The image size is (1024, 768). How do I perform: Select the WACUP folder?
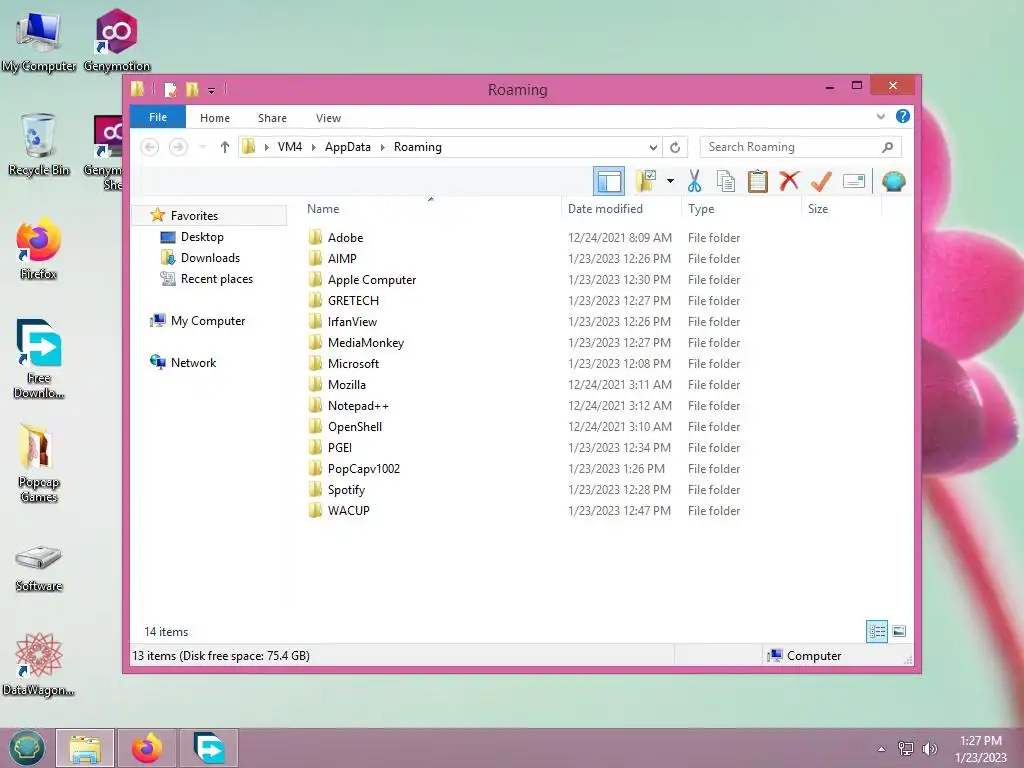(x=348, y=510)
